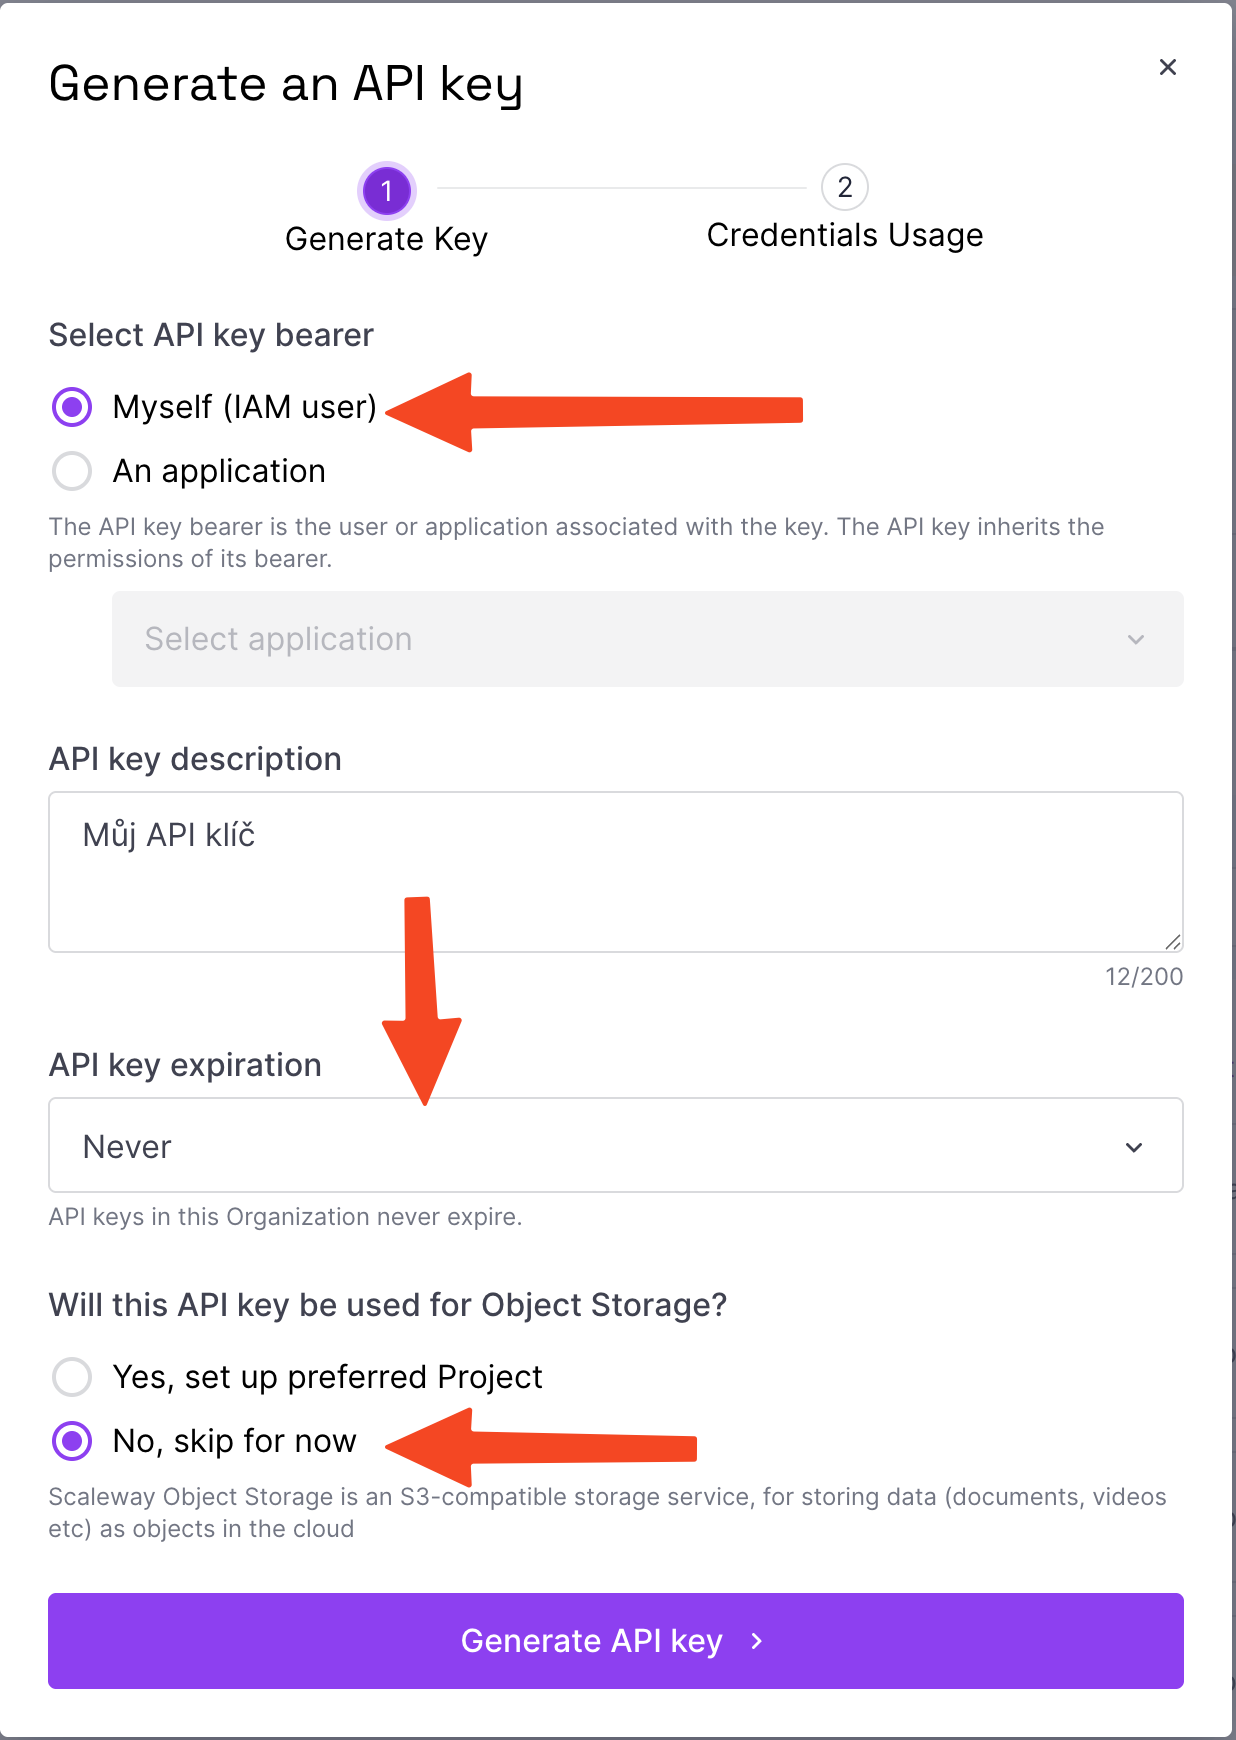Click the arrow icon inside Generate API key button

coord(757,1641)
